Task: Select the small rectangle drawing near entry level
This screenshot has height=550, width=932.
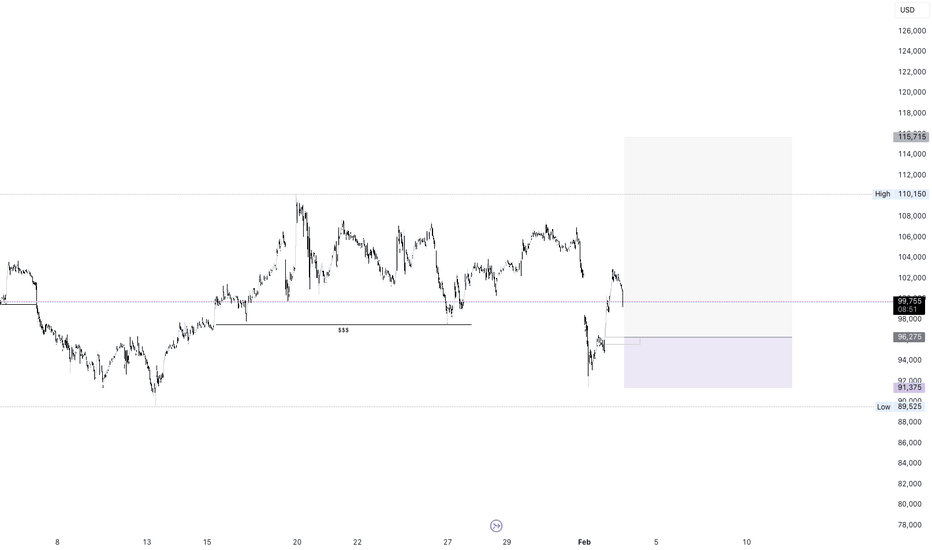Action: coord(622,341)
